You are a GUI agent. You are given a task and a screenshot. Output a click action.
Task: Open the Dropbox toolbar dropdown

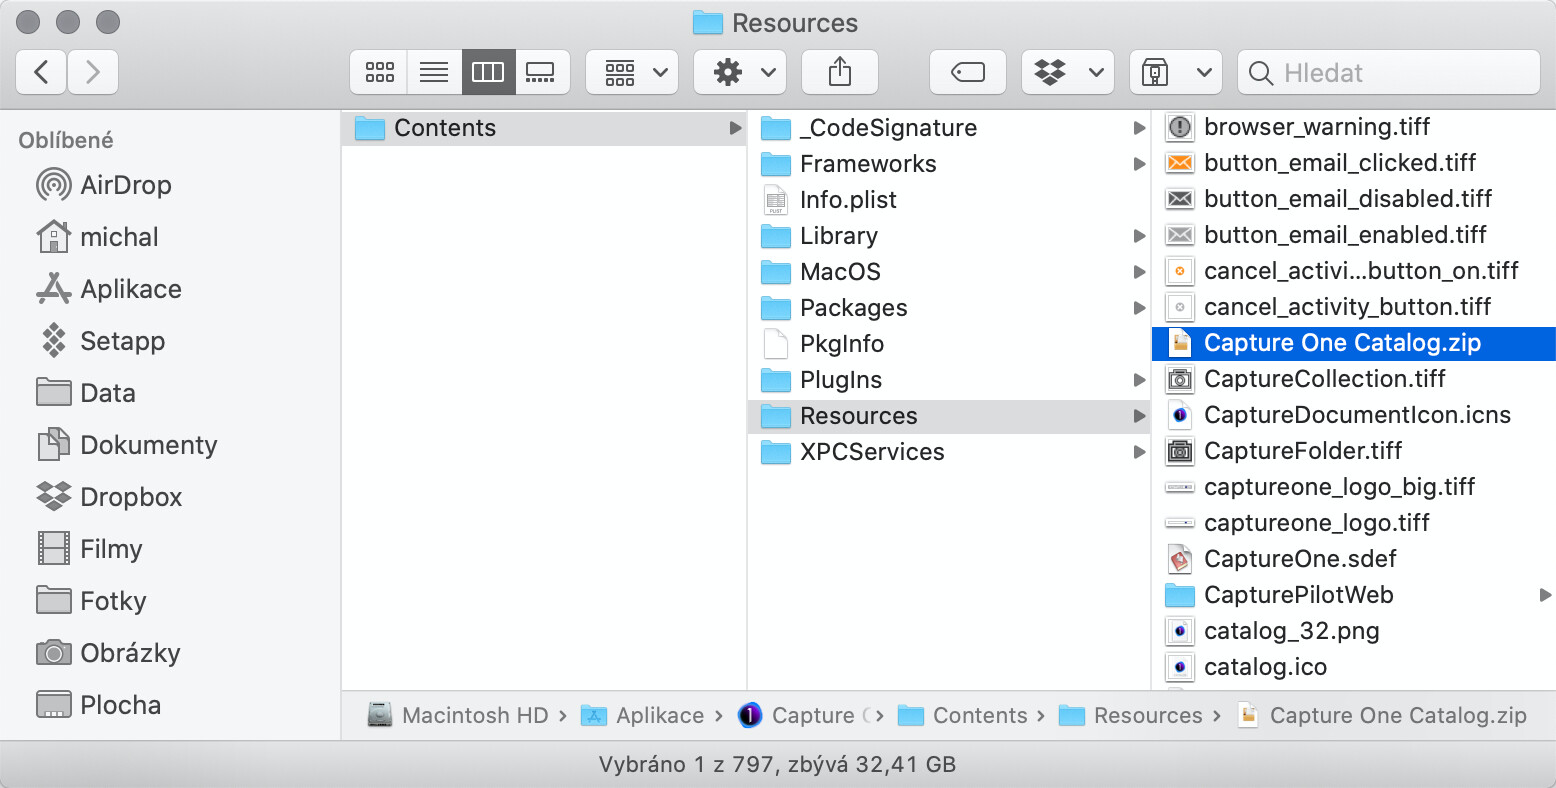coord(1068,72)
